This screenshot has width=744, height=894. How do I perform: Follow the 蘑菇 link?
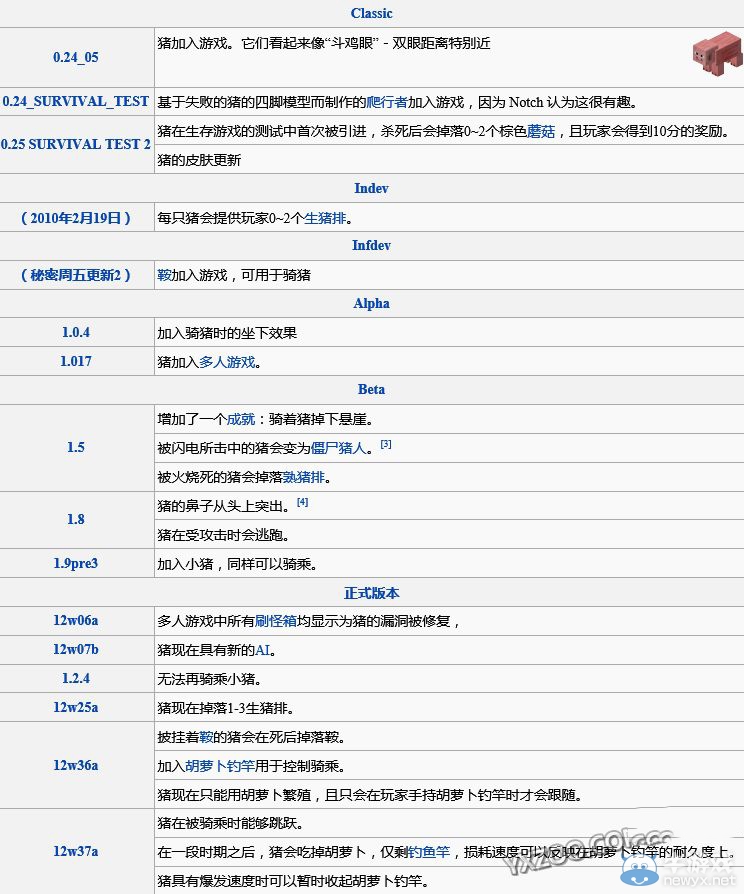541,131
